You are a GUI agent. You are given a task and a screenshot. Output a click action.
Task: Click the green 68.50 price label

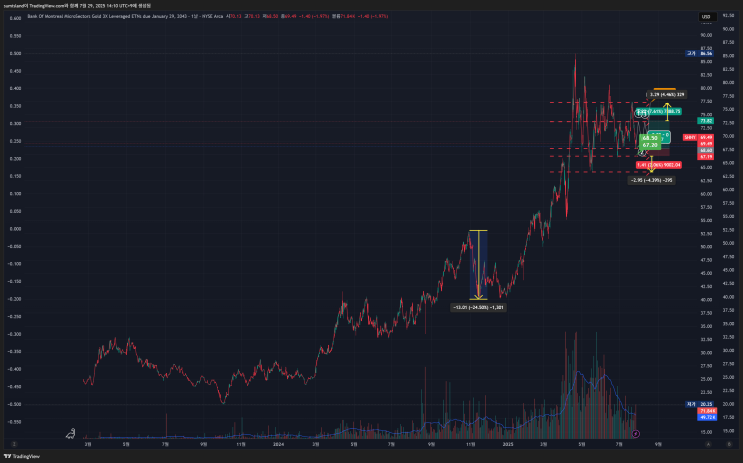[650, 138]
